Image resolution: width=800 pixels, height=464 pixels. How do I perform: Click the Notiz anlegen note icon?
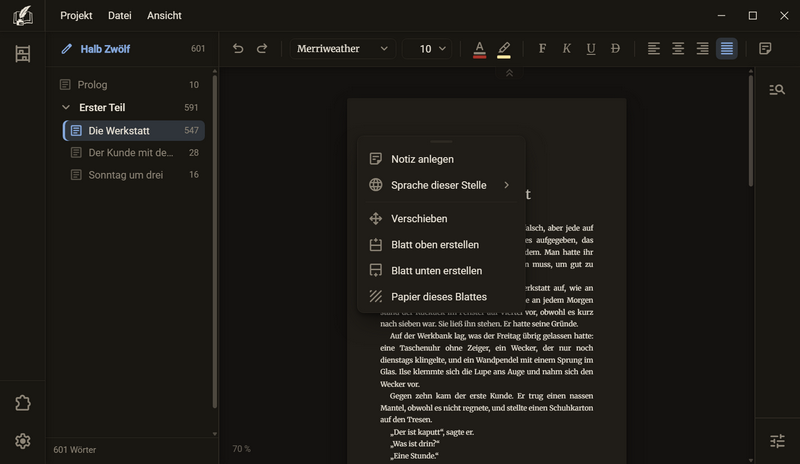click(376, 159)
